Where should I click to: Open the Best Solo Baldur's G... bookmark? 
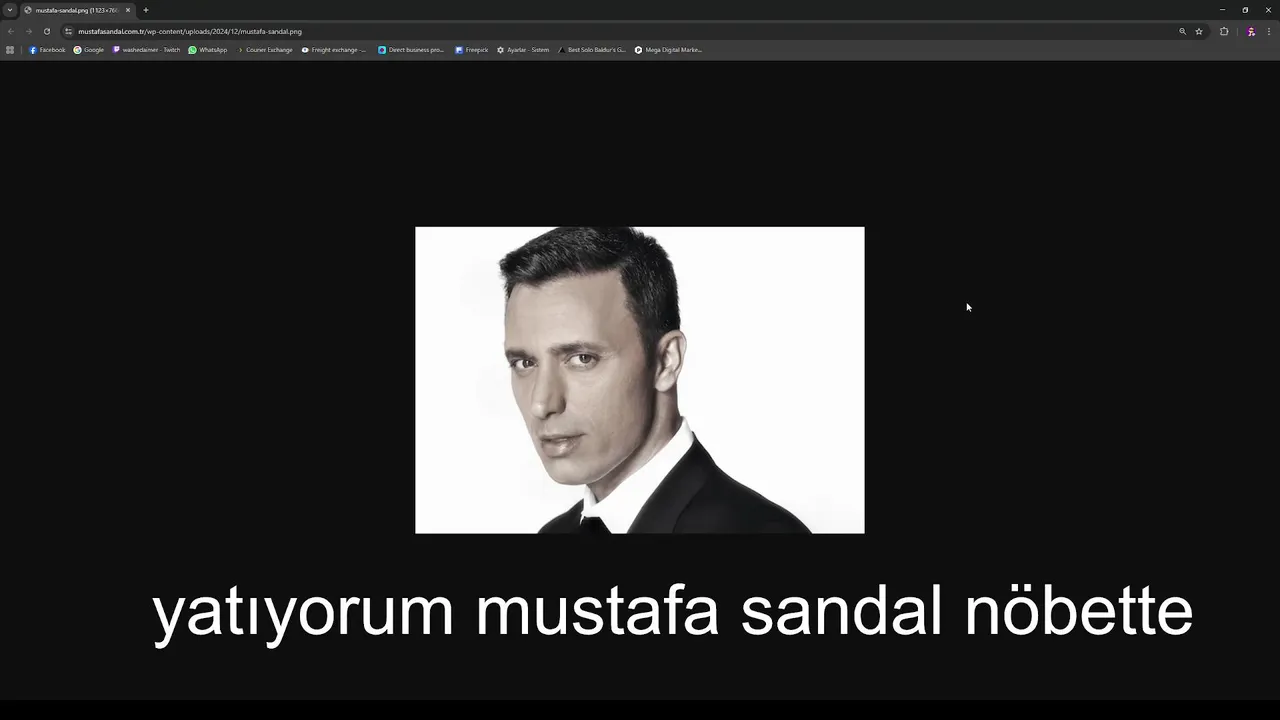592,50
